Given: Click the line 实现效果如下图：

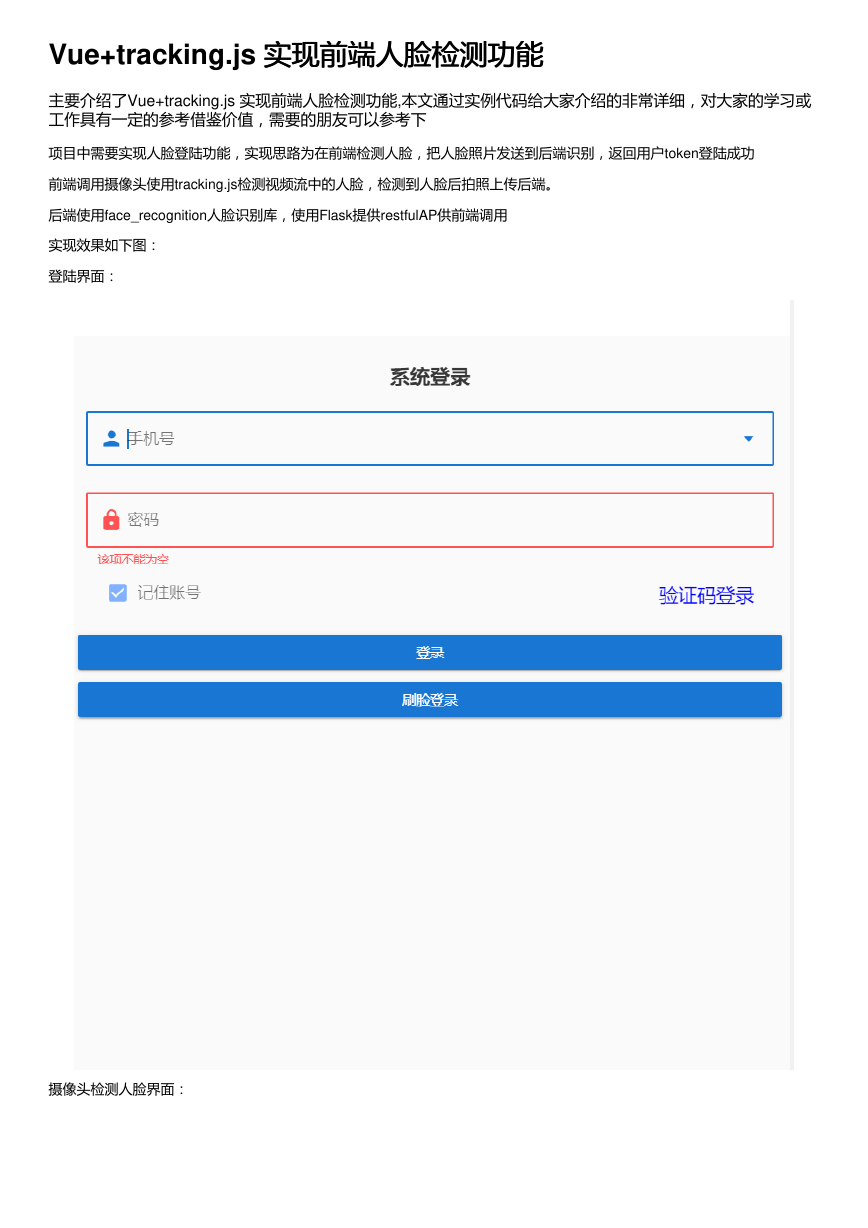Looking at the screenshot, I should (104, 246).
